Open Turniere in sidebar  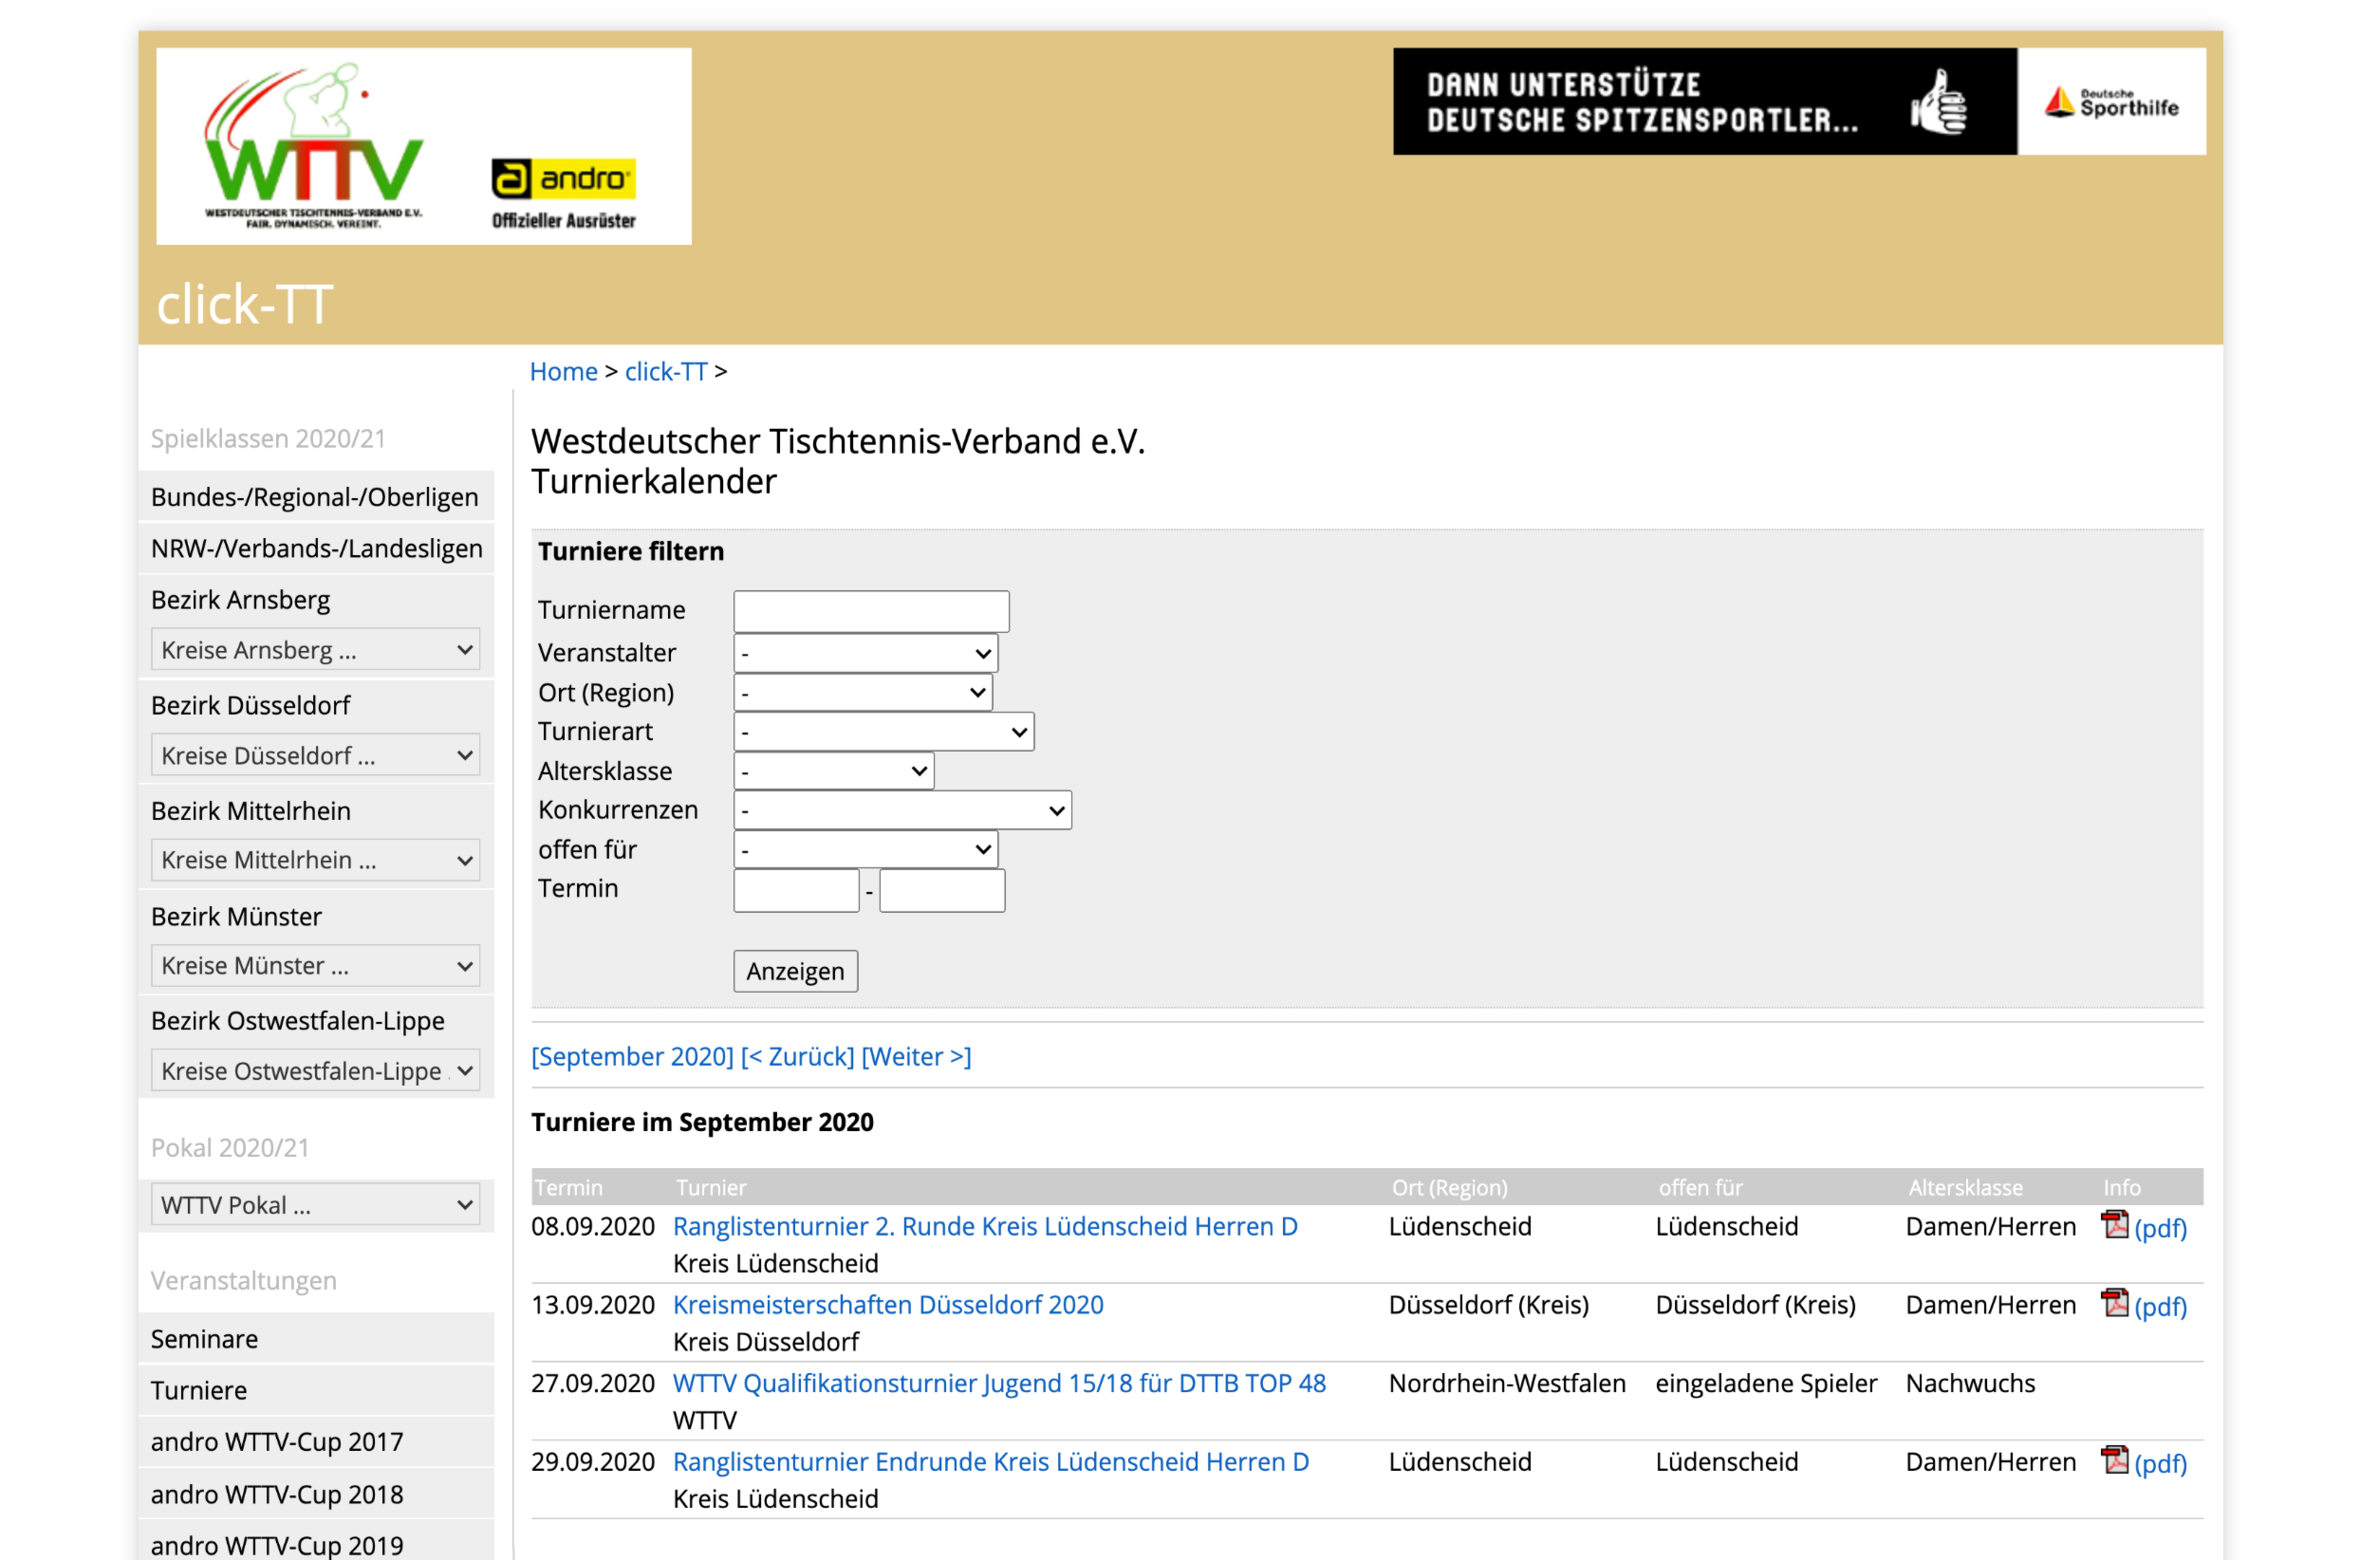pyautogui.click(x=316, y=1390)
